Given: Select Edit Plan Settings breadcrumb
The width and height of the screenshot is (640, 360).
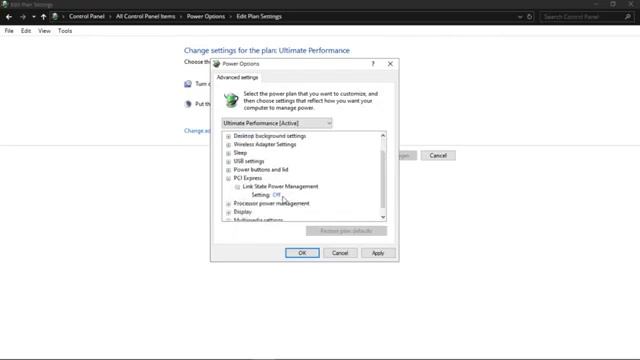Looking at the screenshot, I should pos(259,16).
